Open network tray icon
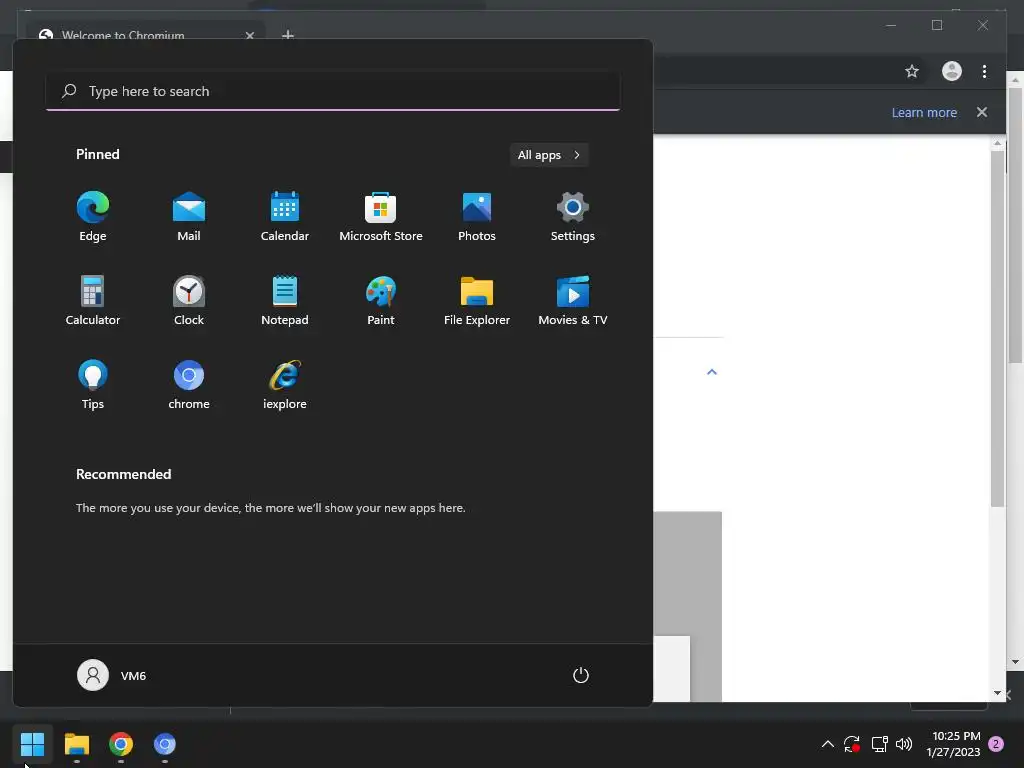Viewport: 1024px width, 768px height. (879, 744)
